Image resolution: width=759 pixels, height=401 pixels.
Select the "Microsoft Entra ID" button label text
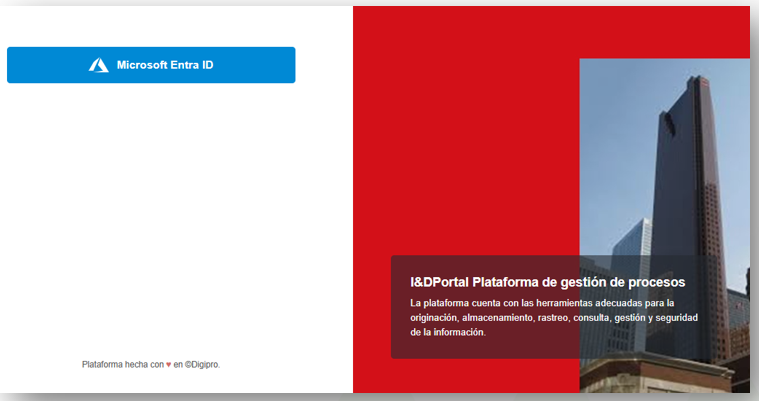pos(165,65)
